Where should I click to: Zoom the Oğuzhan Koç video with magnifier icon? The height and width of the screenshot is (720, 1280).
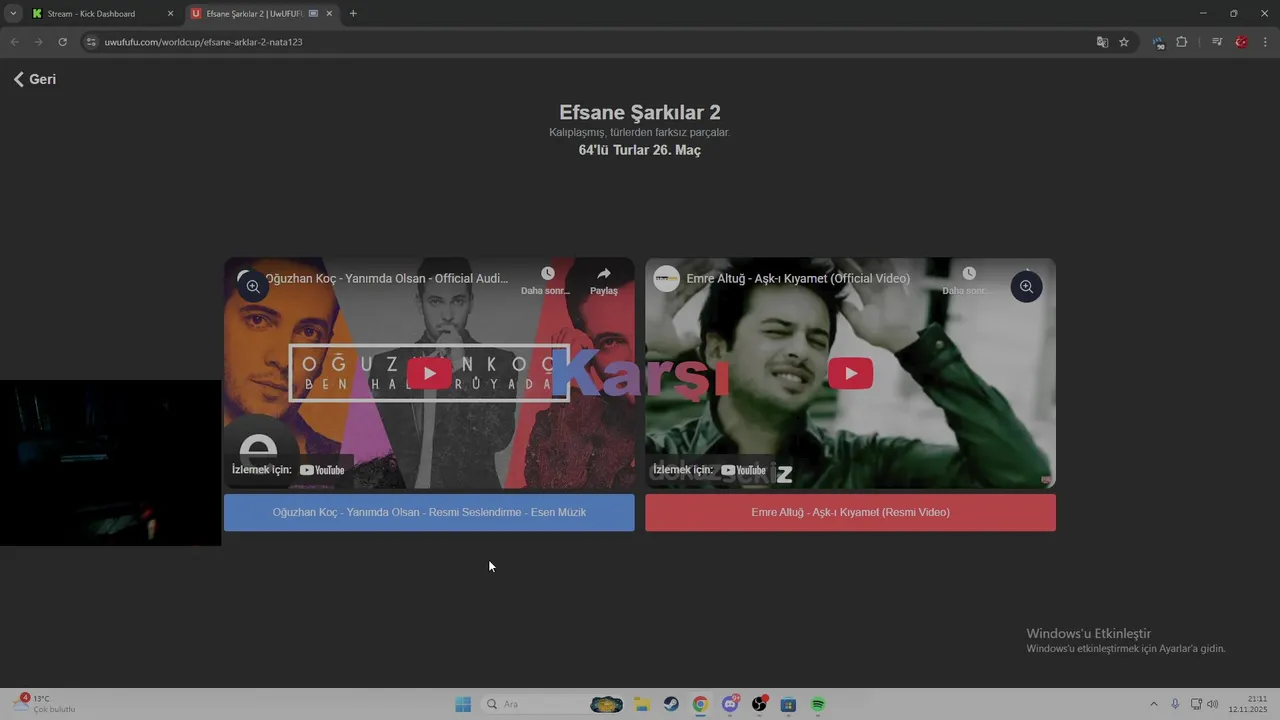(x=253, y=287)
